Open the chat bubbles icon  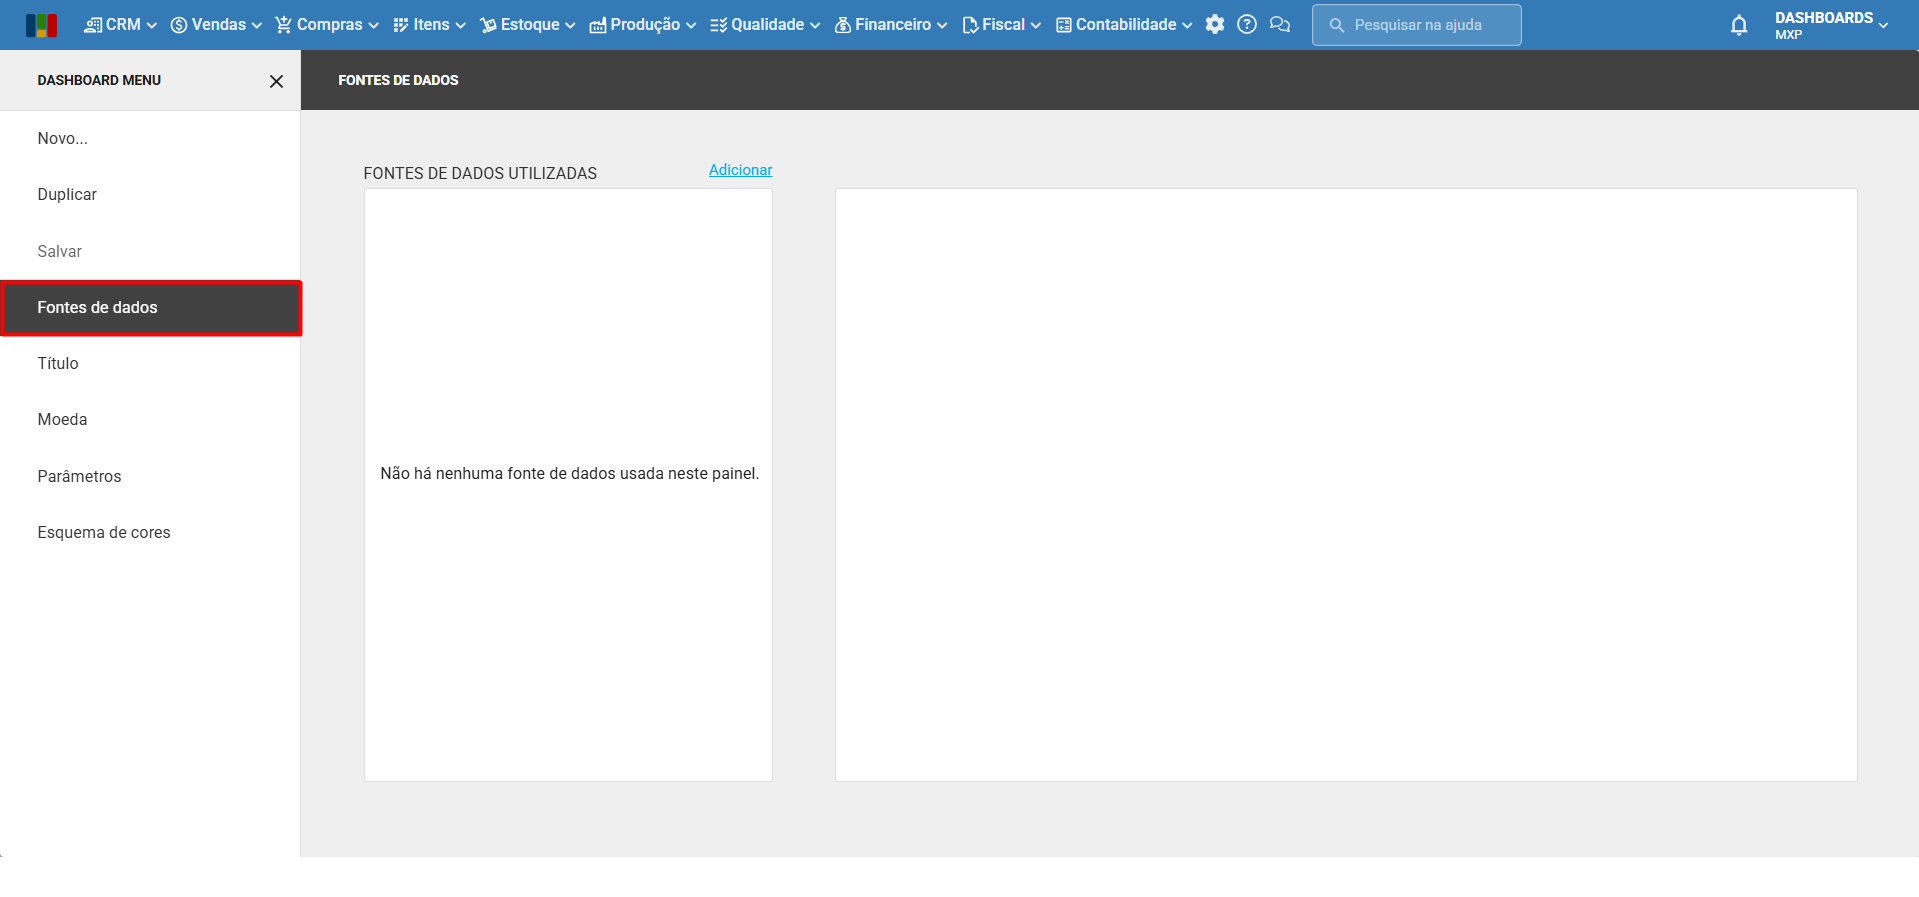[x=1280, y=25]
